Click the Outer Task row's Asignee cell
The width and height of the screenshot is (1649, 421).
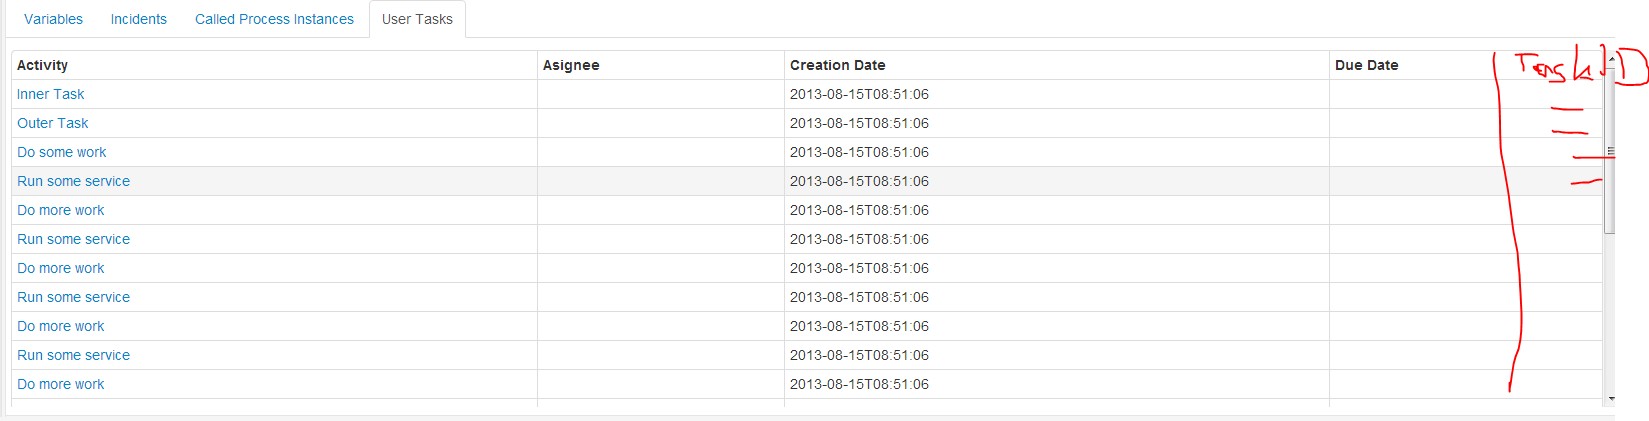tap(660, 123)
